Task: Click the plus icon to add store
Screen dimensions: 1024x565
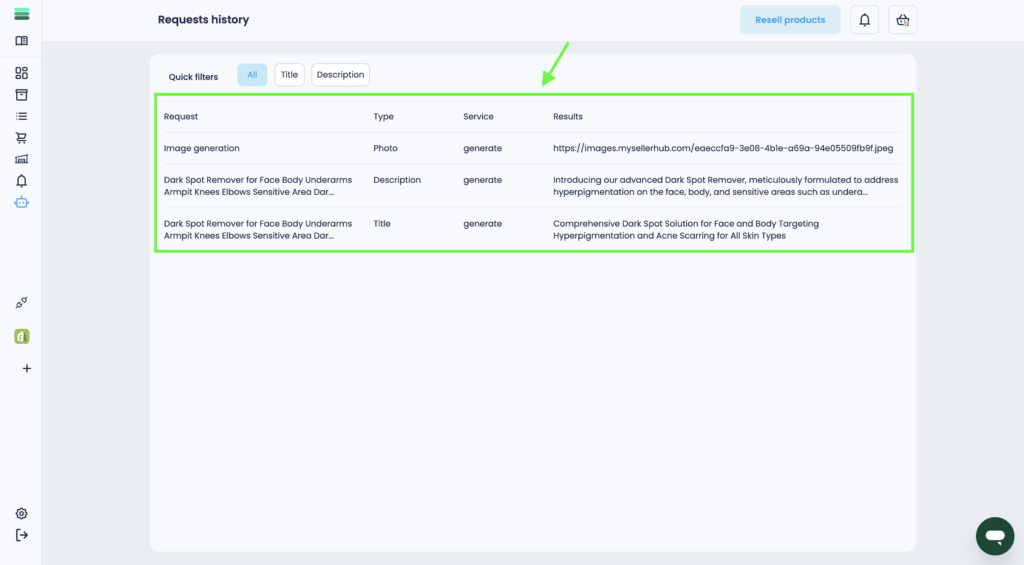Action: 26,368
